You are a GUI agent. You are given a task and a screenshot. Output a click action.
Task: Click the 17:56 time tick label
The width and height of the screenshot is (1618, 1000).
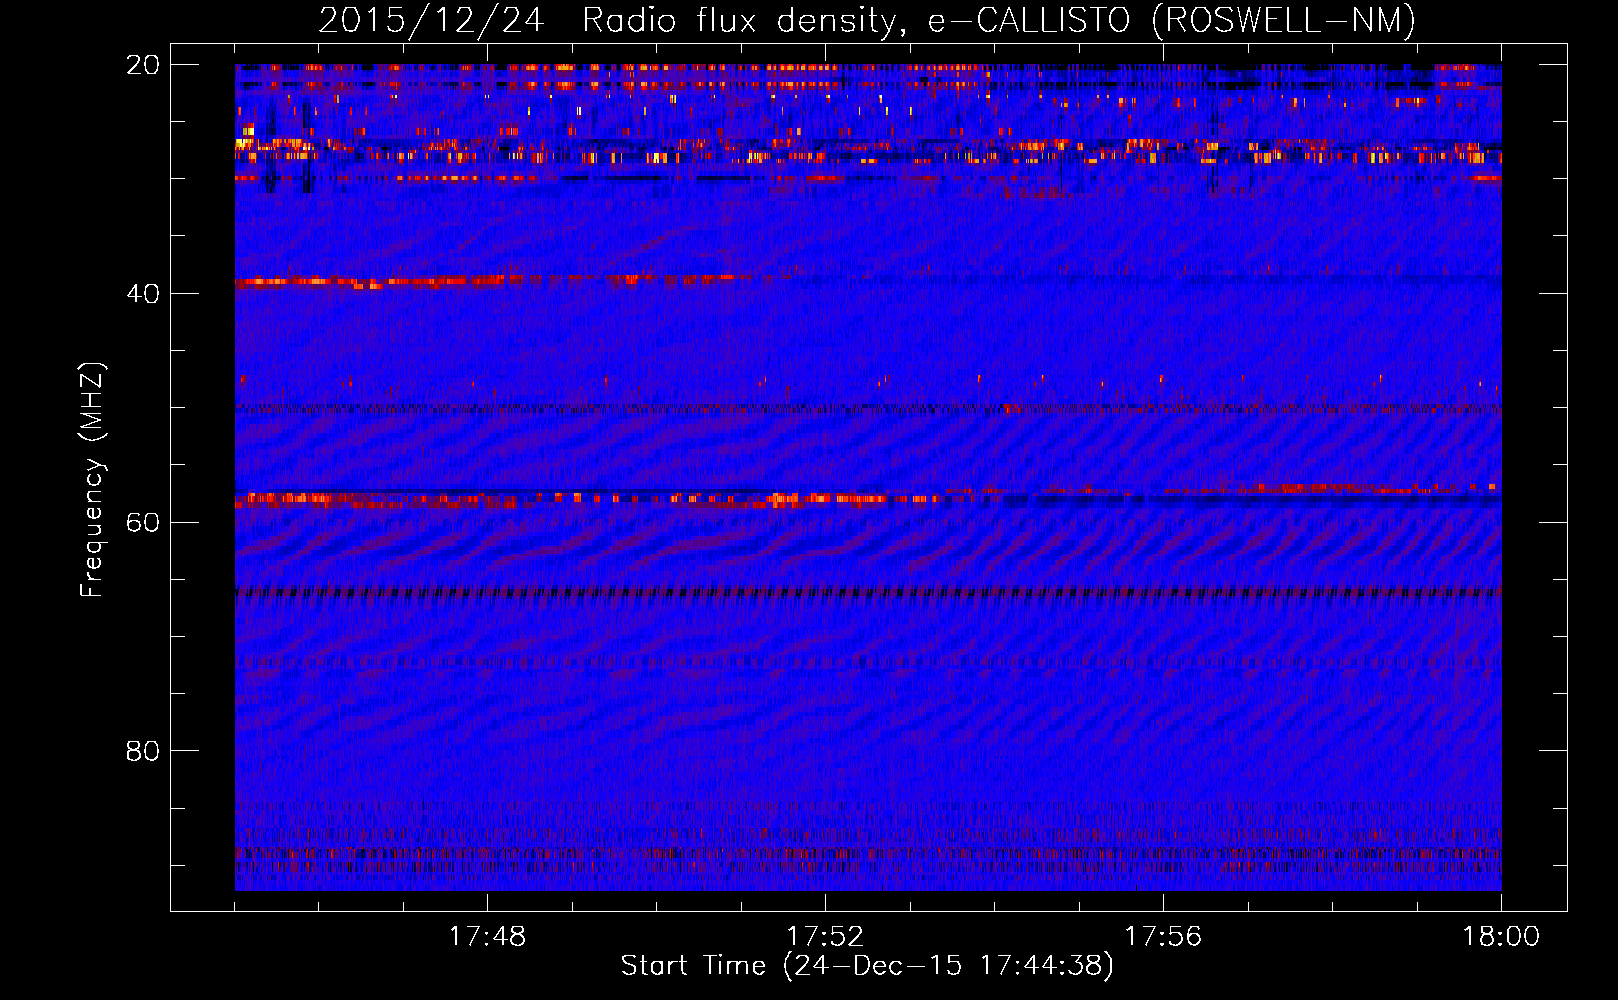(1163, 937)
